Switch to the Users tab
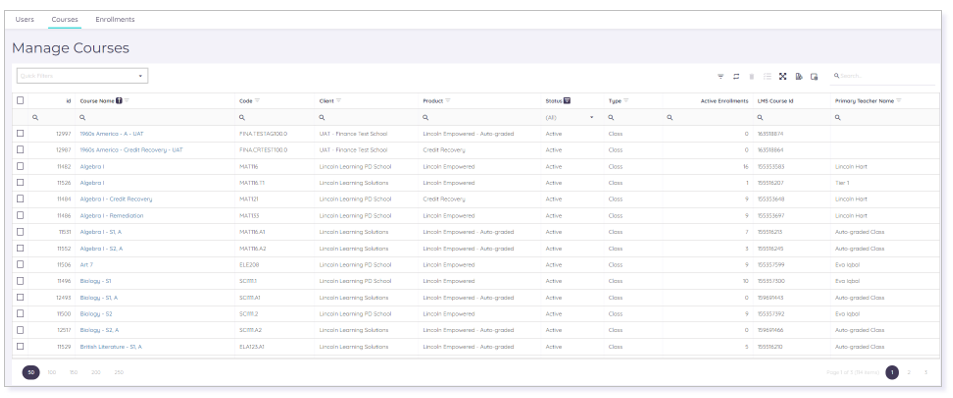Image resolution: width=953 pixels, height=398 pixels. [x=25, y=19]
